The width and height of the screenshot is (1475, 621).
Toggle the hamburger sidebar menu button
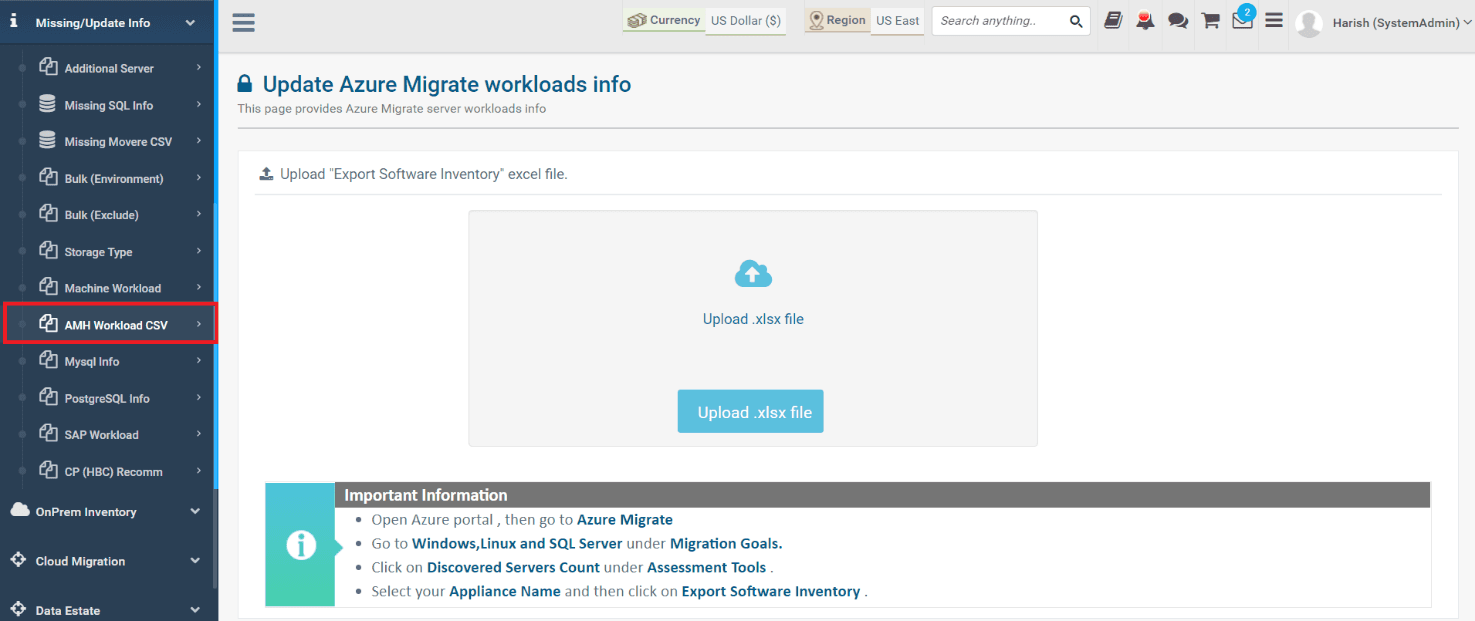[x=243, y=22]
